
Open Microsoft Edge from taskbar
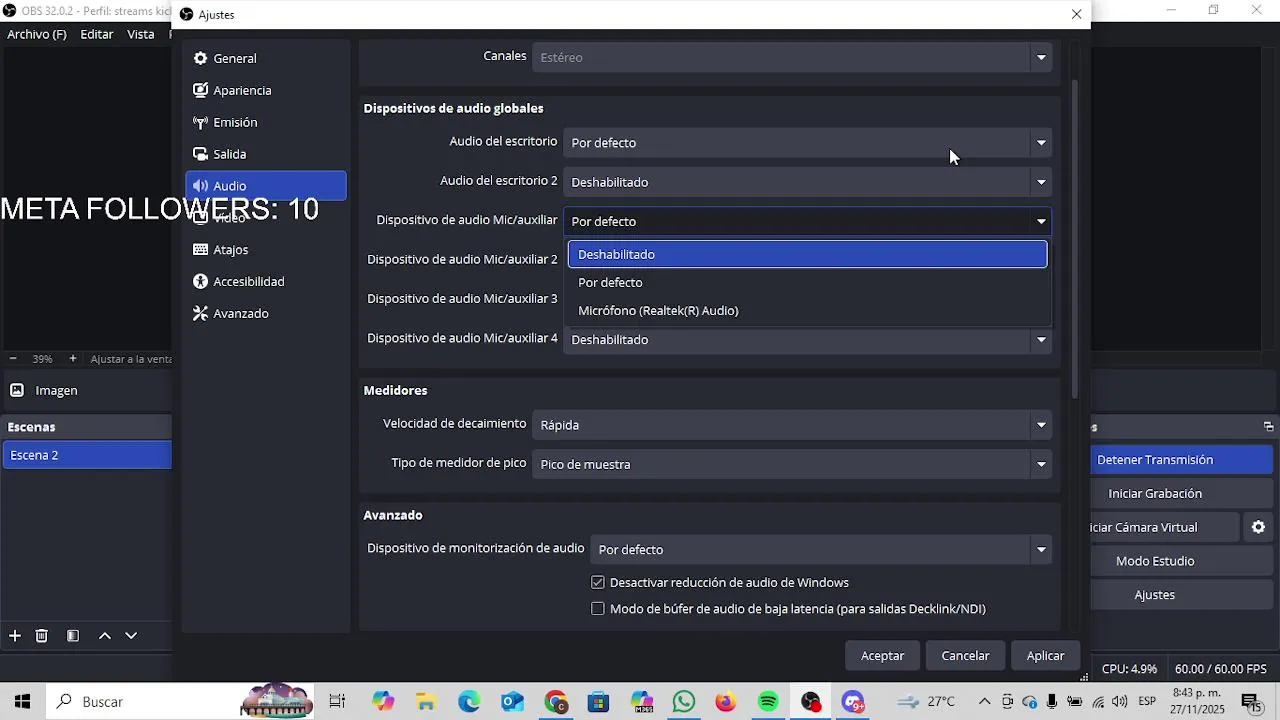click(469, 702)
